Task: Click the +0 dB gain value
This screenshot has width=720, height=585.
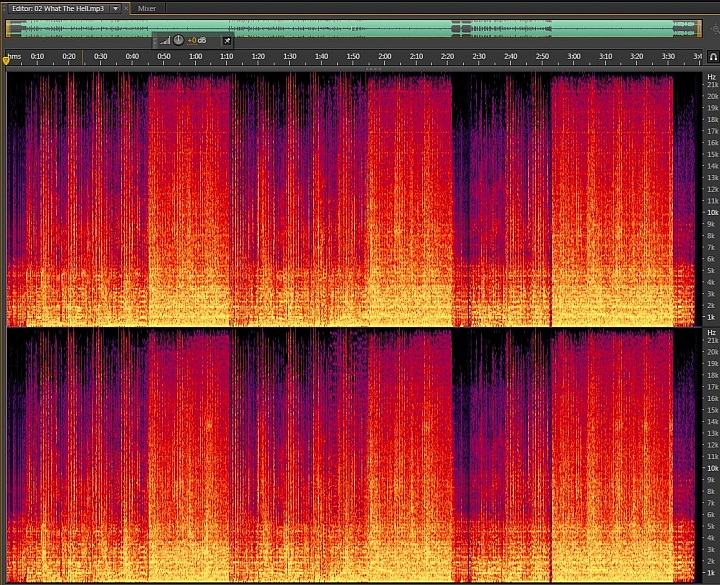Action: tap(197, 41)
